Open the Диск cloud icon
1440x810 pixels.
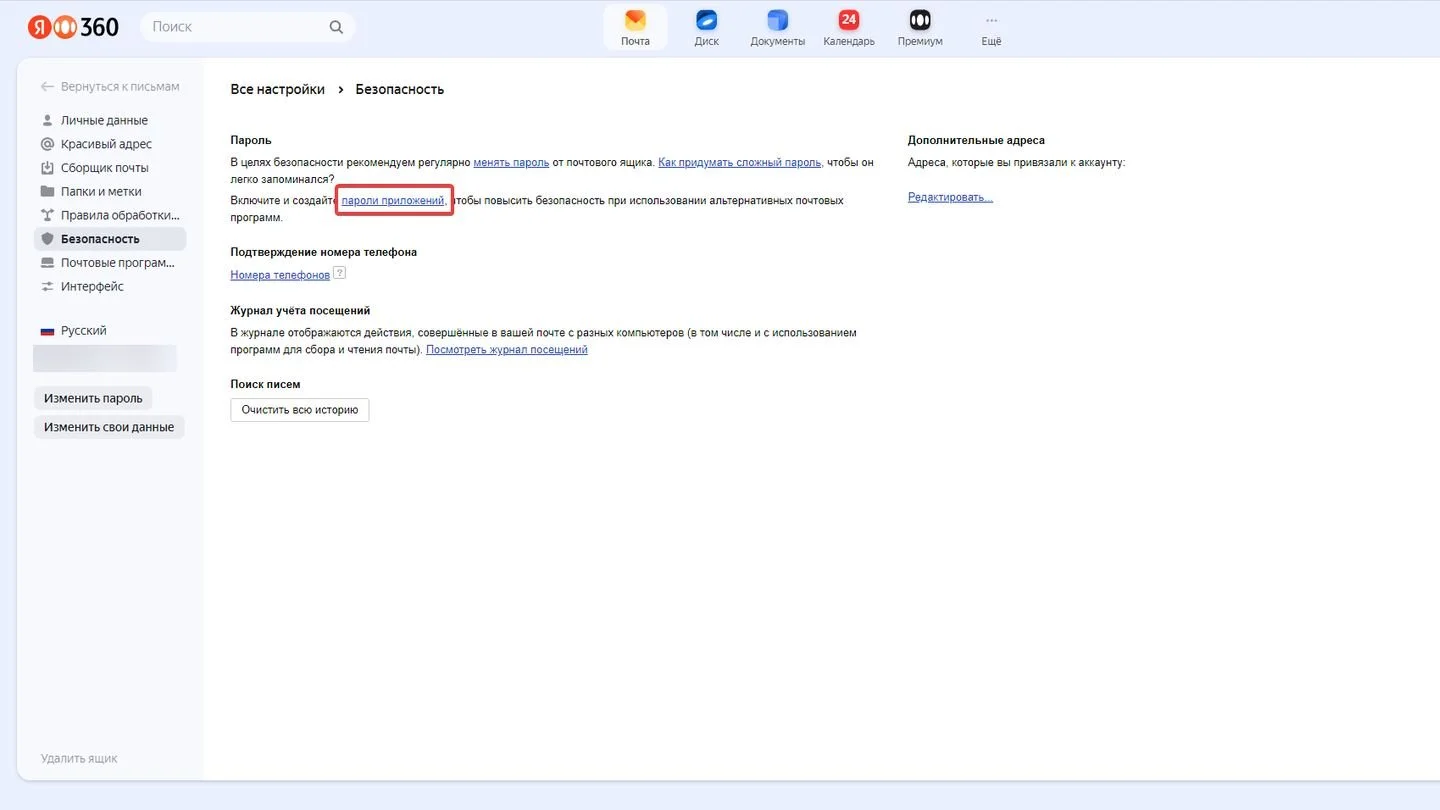pos(707,20)
